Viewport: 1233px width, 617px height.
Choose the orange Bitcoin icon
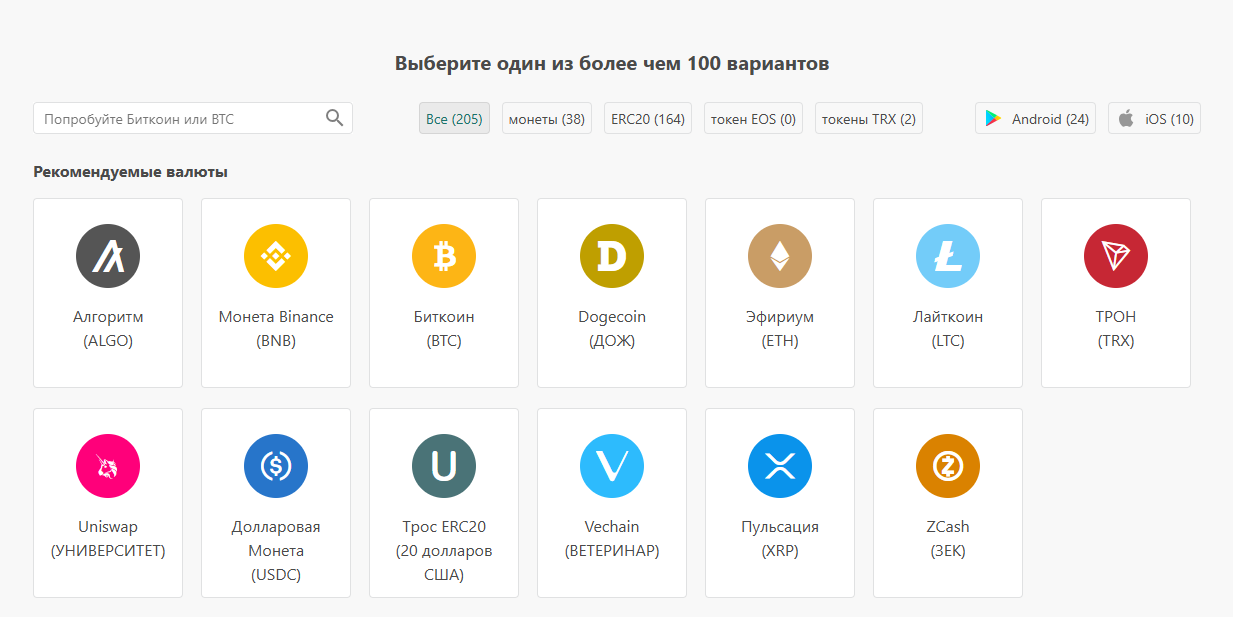pyautogui.click(x=444, y=256)
